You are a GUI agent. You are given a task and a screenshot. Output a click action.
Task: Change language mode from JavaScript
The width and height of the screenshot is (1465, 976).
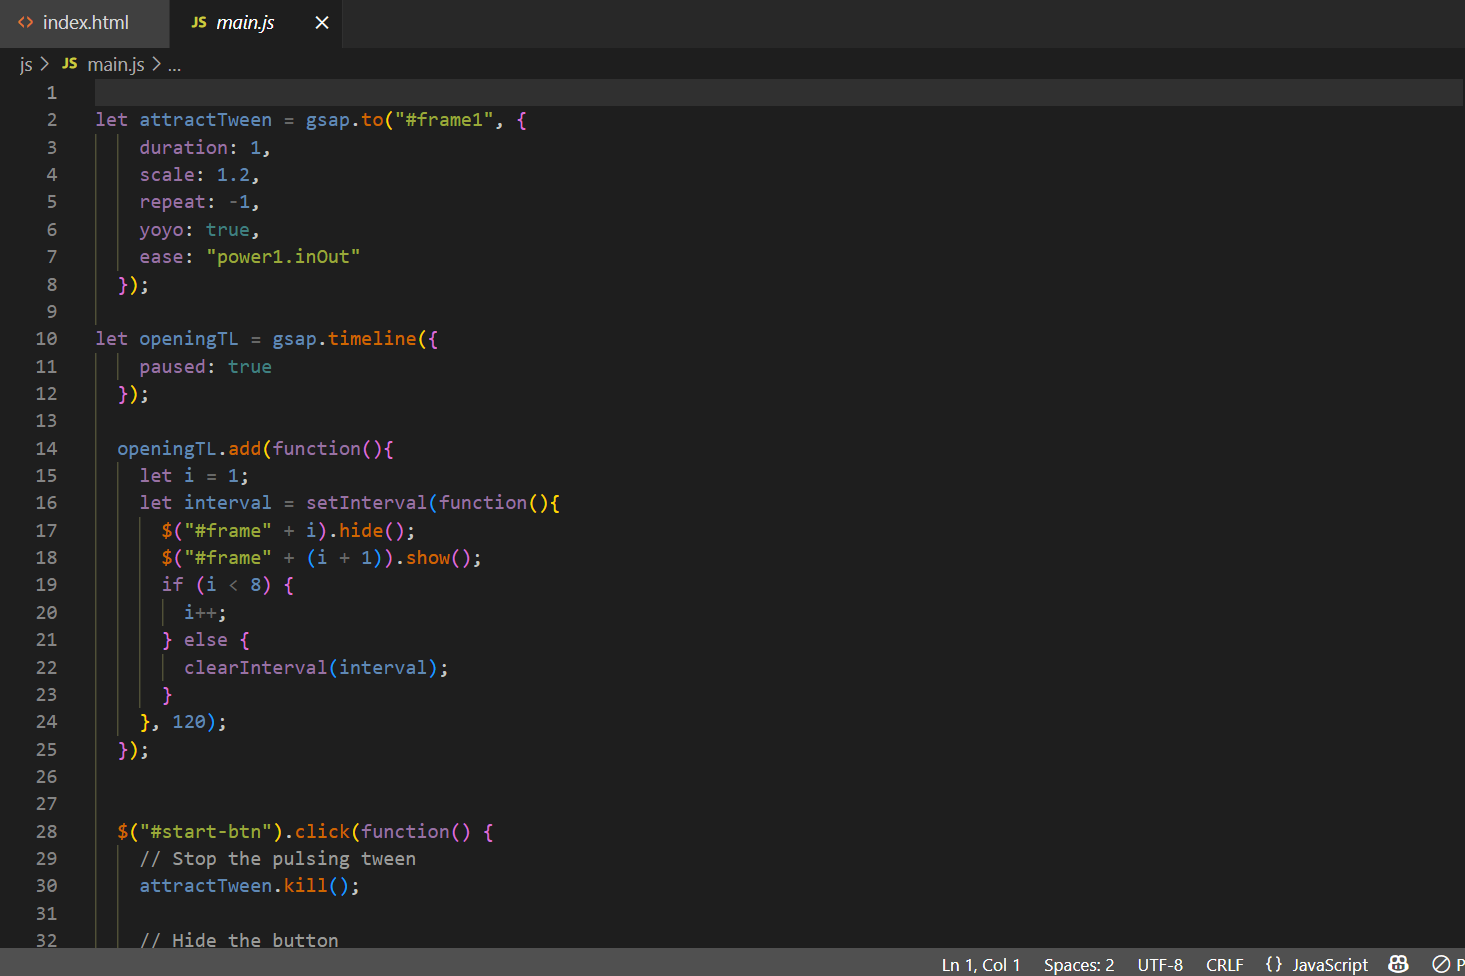coord(1329,964)
